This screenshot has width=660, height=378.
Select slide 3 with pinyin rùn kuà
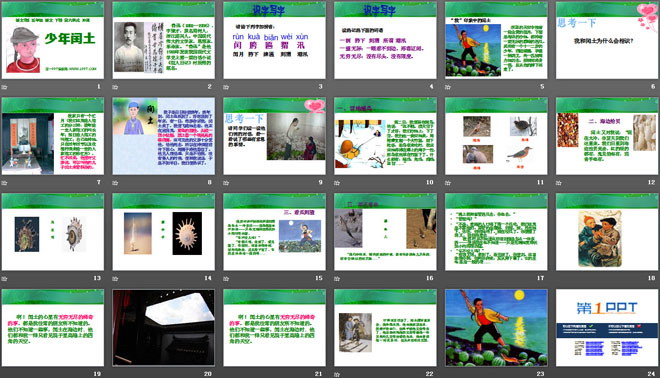point(274,40)
